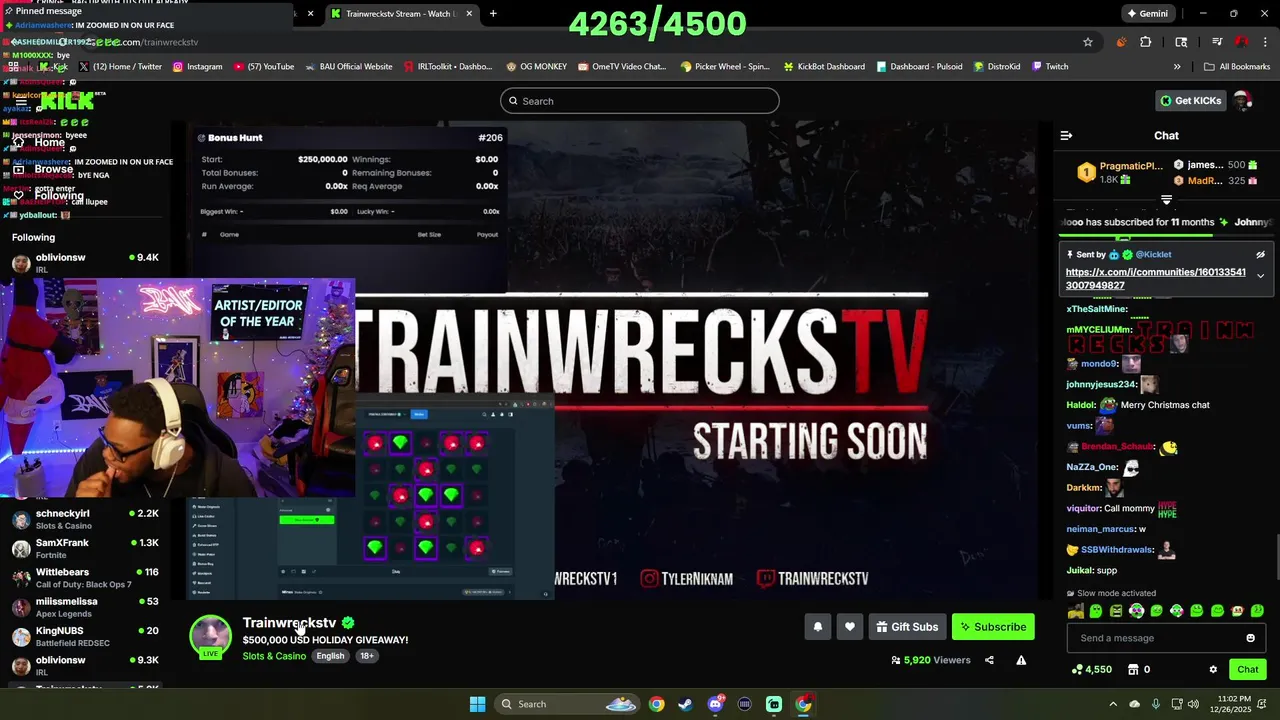The width and height of the screenshot is (1280, 720).
Task: Open a new browser tab
Action: click(x=493, y=14)
